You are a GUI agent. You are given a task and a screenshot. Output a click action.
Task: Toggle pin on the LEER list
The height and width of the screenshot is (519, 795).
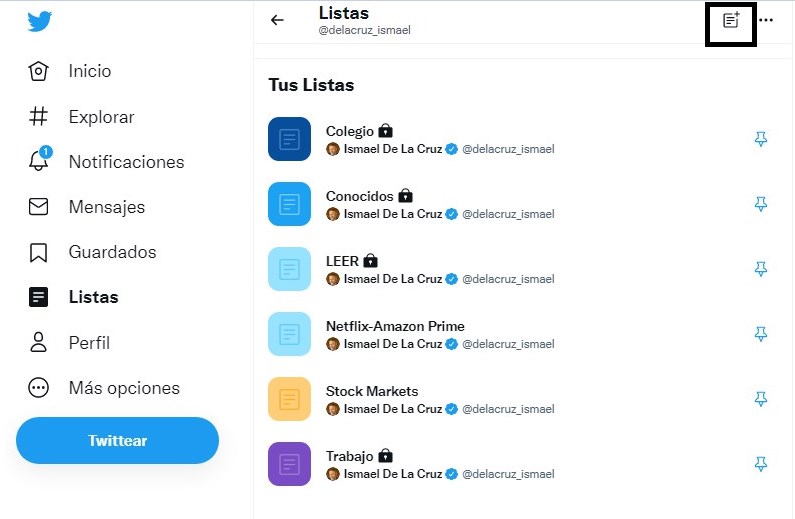pyautogui.click(x=760, y=269)
